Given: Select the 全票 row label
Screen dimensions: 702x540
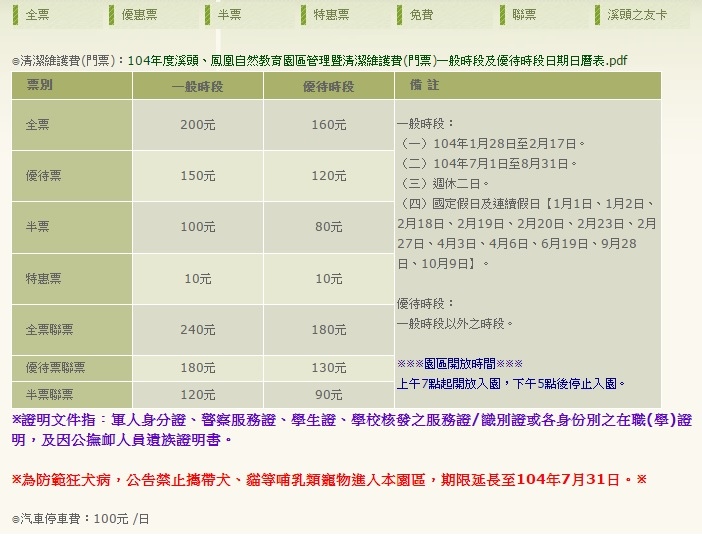Looking at the screenshot, I should pyautogui.click(x=37, y=124).
